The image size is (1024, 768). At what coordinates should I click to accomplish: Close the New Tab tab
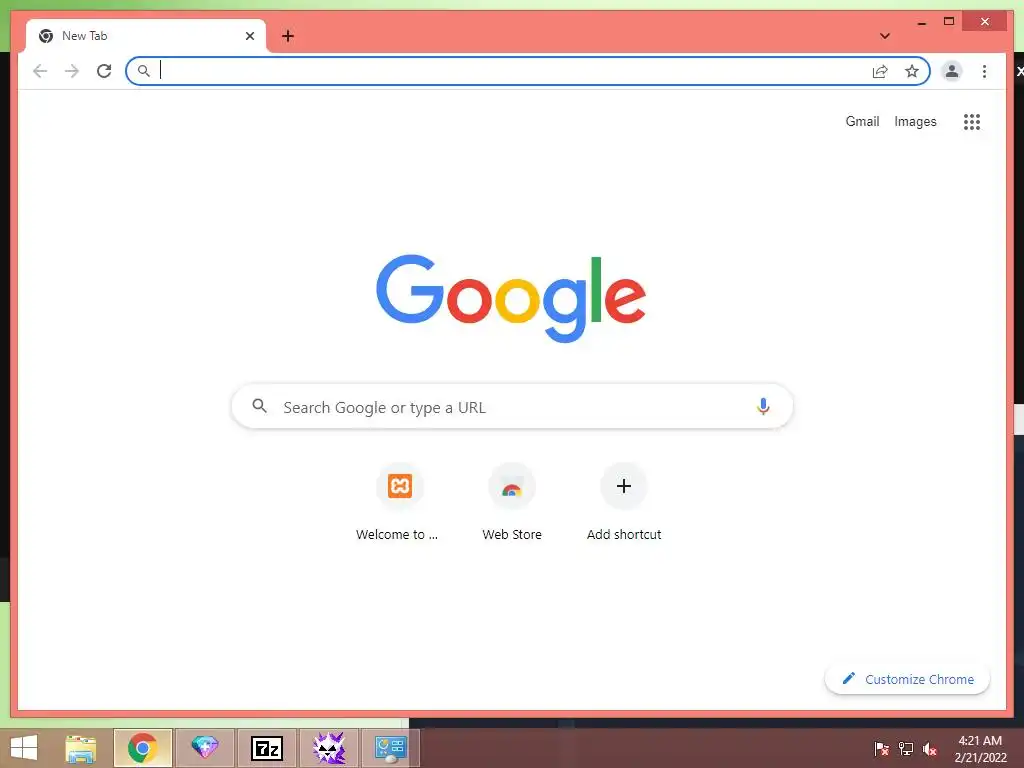click(249, 36)
